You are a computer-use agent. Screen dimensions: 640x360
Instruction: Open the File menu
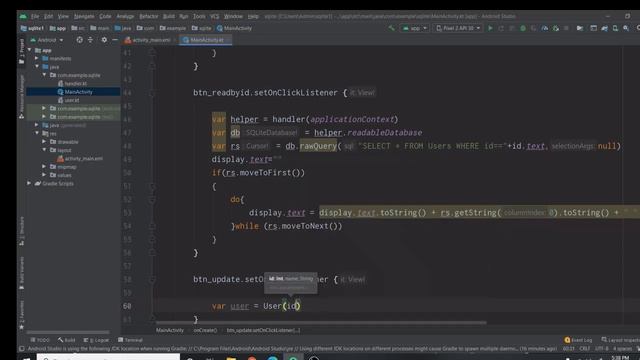coord(35,16)
